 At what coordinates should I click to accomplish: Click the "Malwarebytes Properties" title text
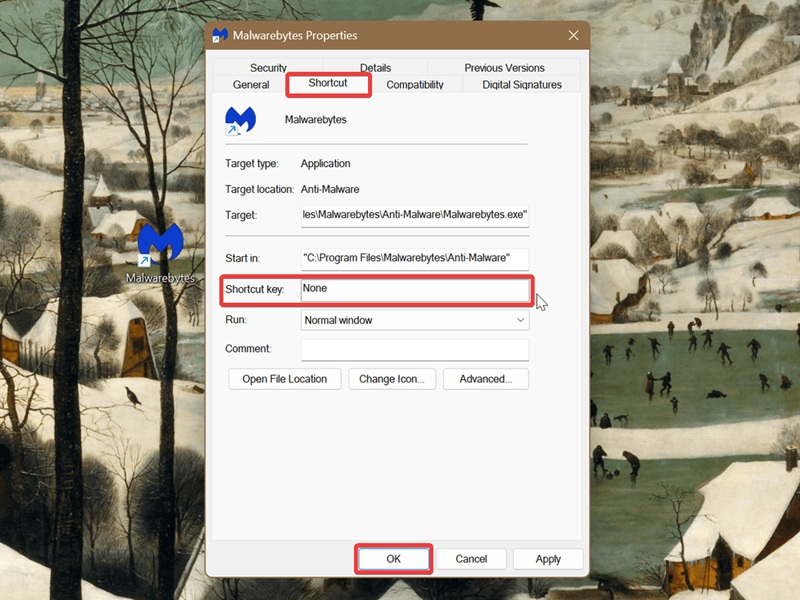coord(295,35)
